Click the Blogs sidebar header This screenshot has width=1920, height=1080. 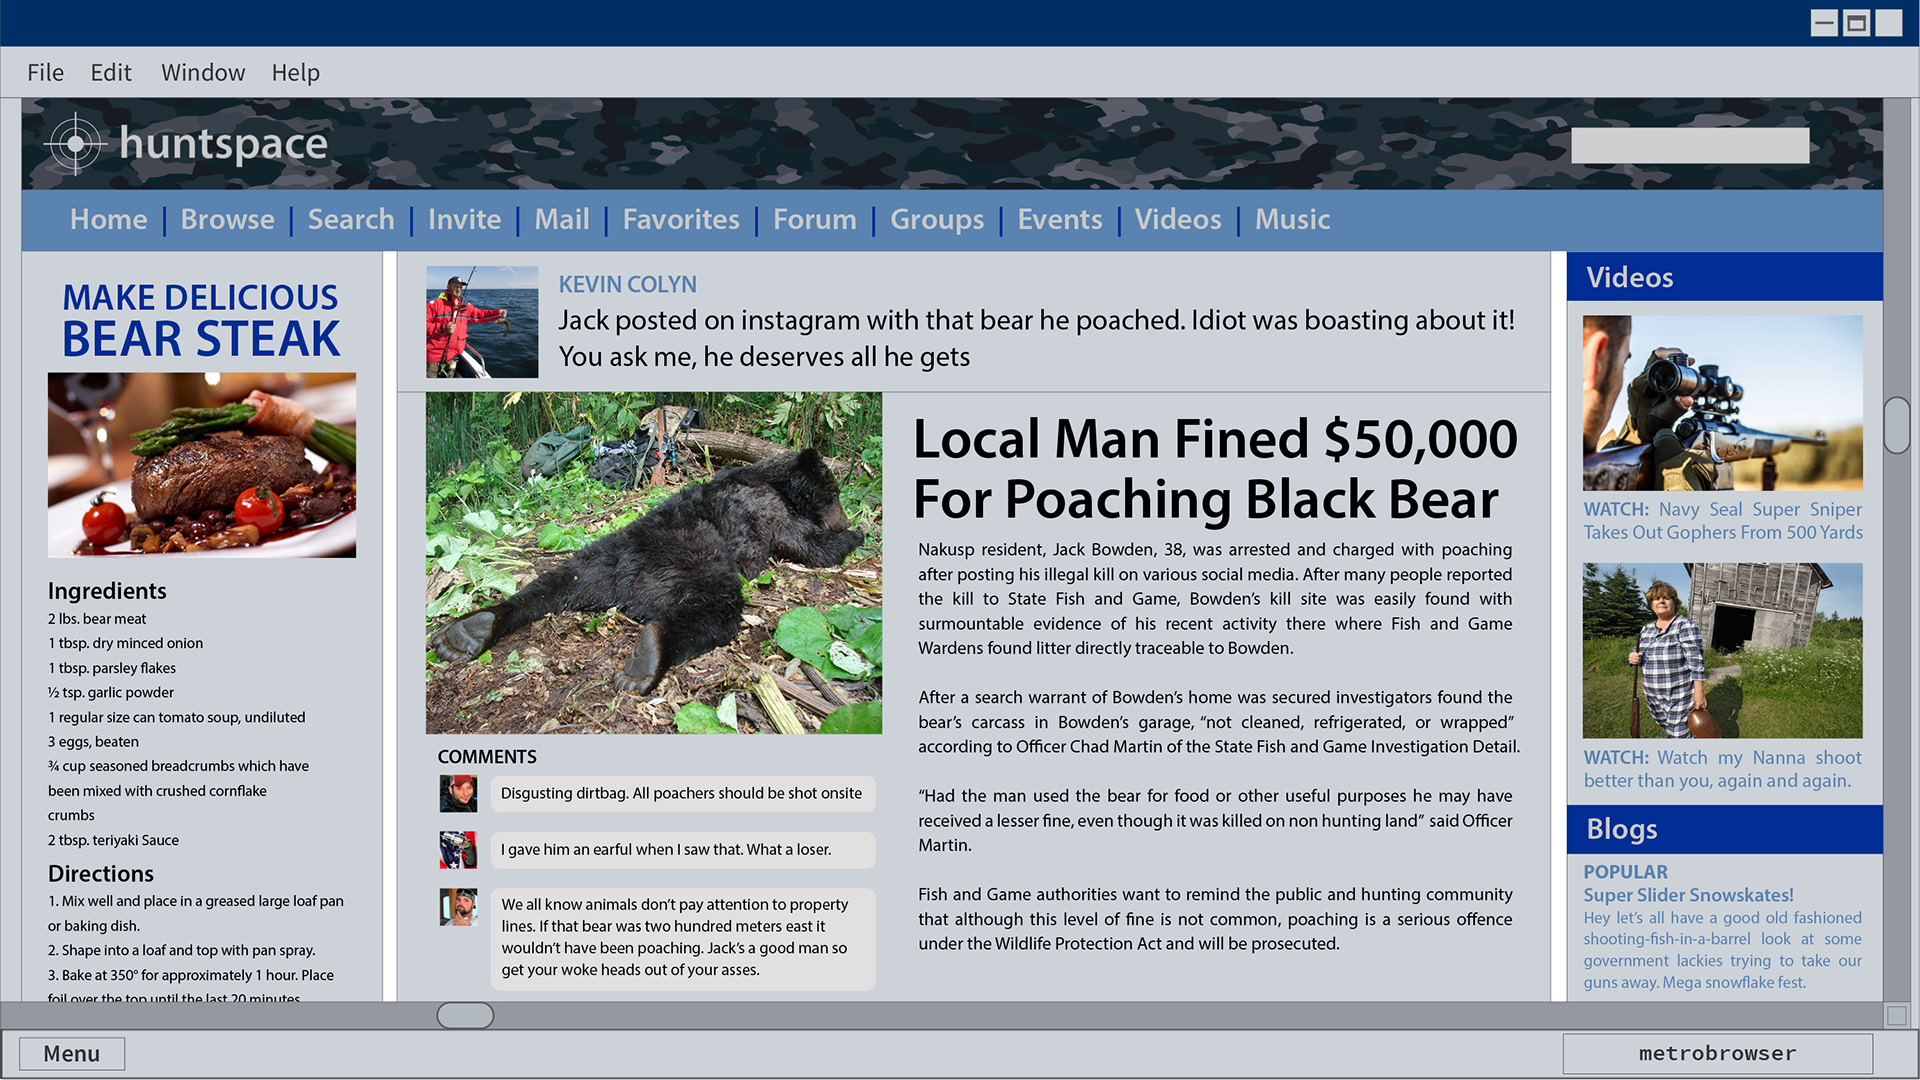(1724, 829)
